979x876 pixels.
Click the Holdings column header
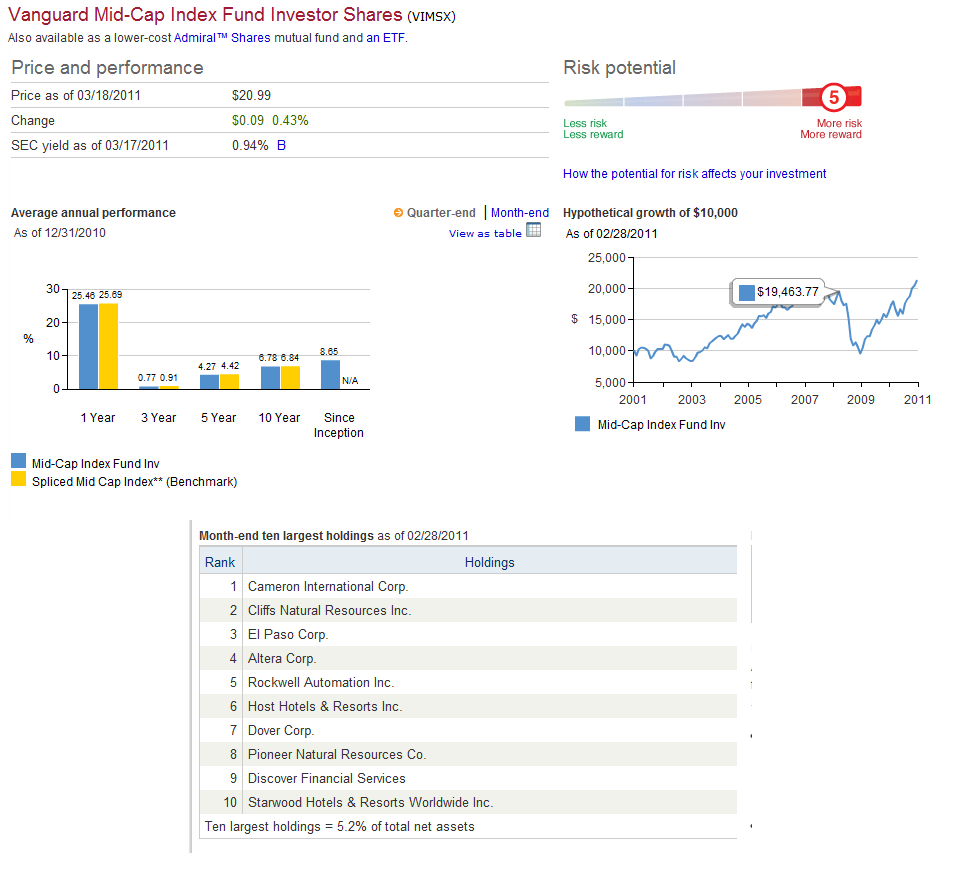point(490,562)
